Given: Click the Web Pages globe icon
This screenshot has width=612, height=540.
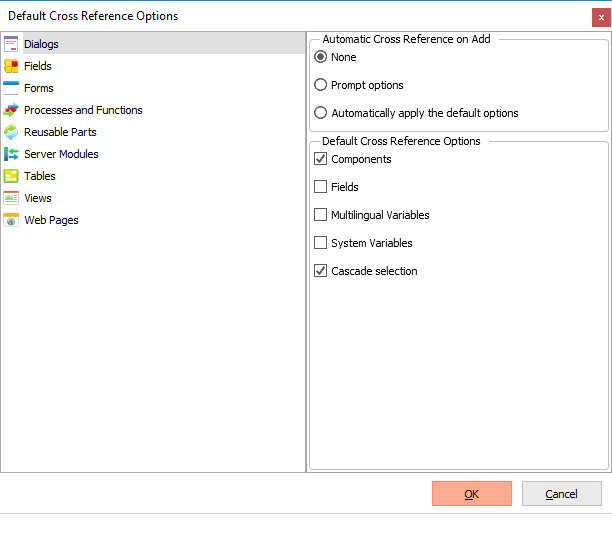Looking at the screenshot, I should pos(11,220).
